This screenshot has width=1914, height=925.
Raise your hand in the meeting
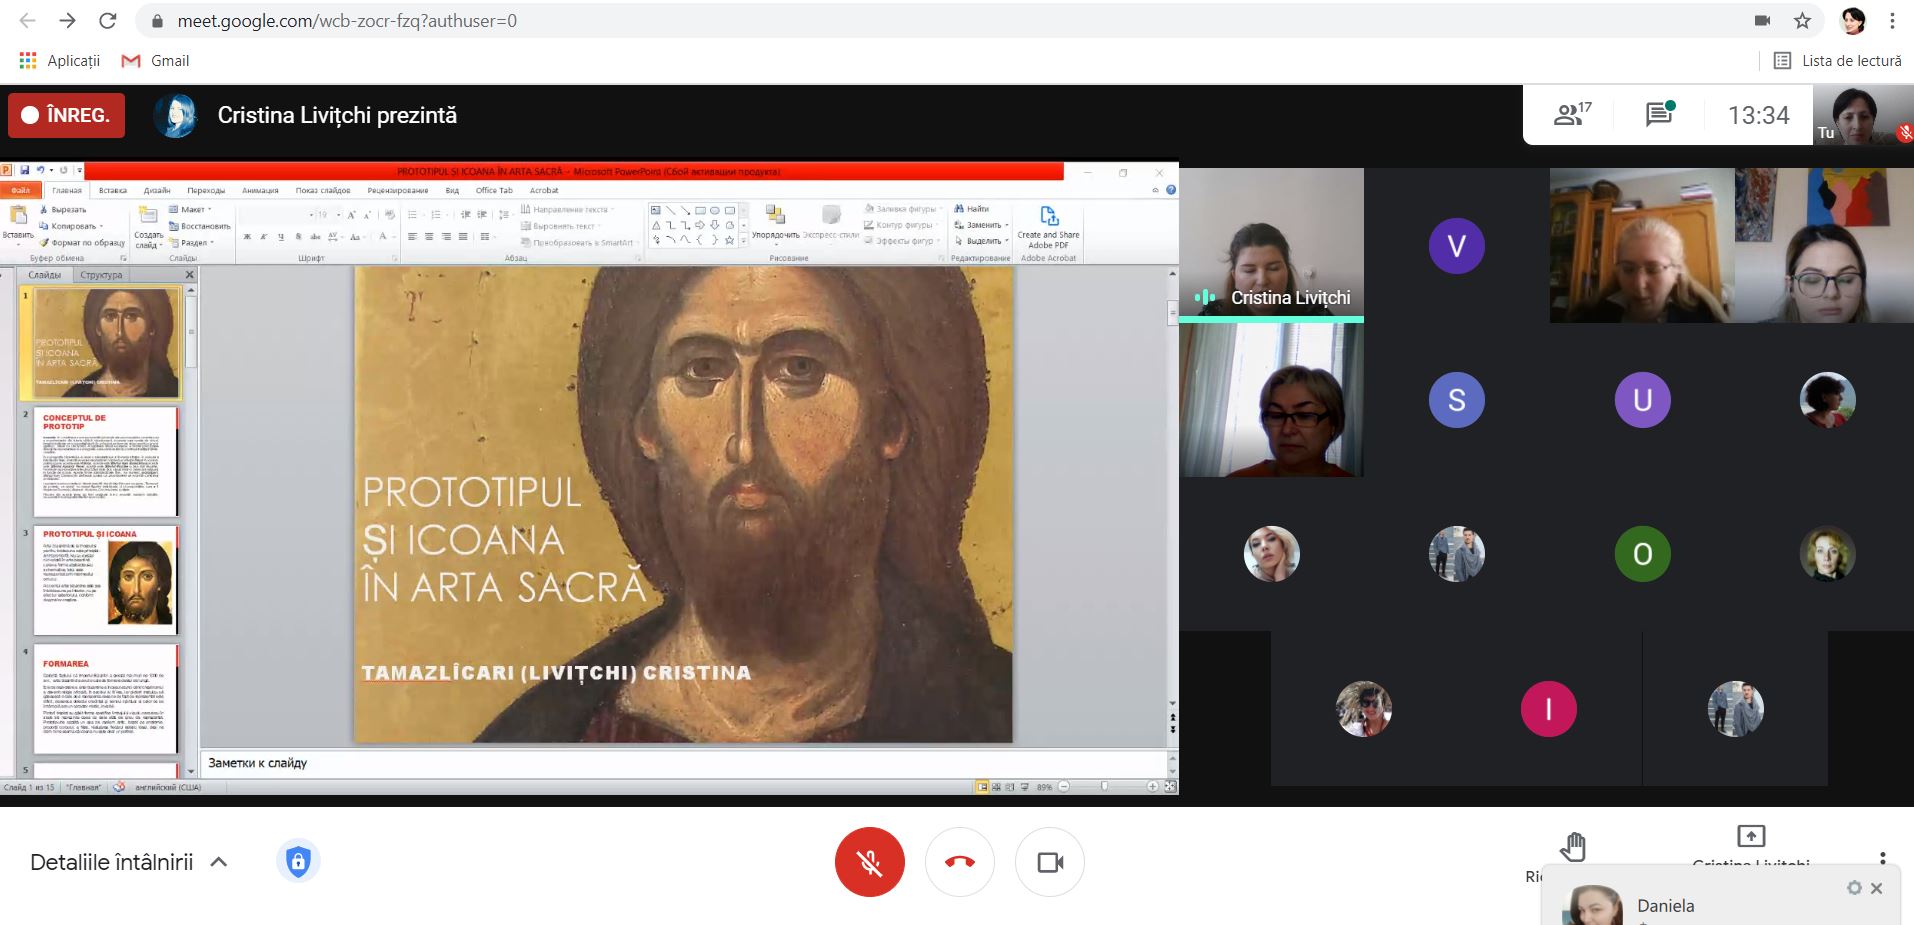[x=1573, y=846]
